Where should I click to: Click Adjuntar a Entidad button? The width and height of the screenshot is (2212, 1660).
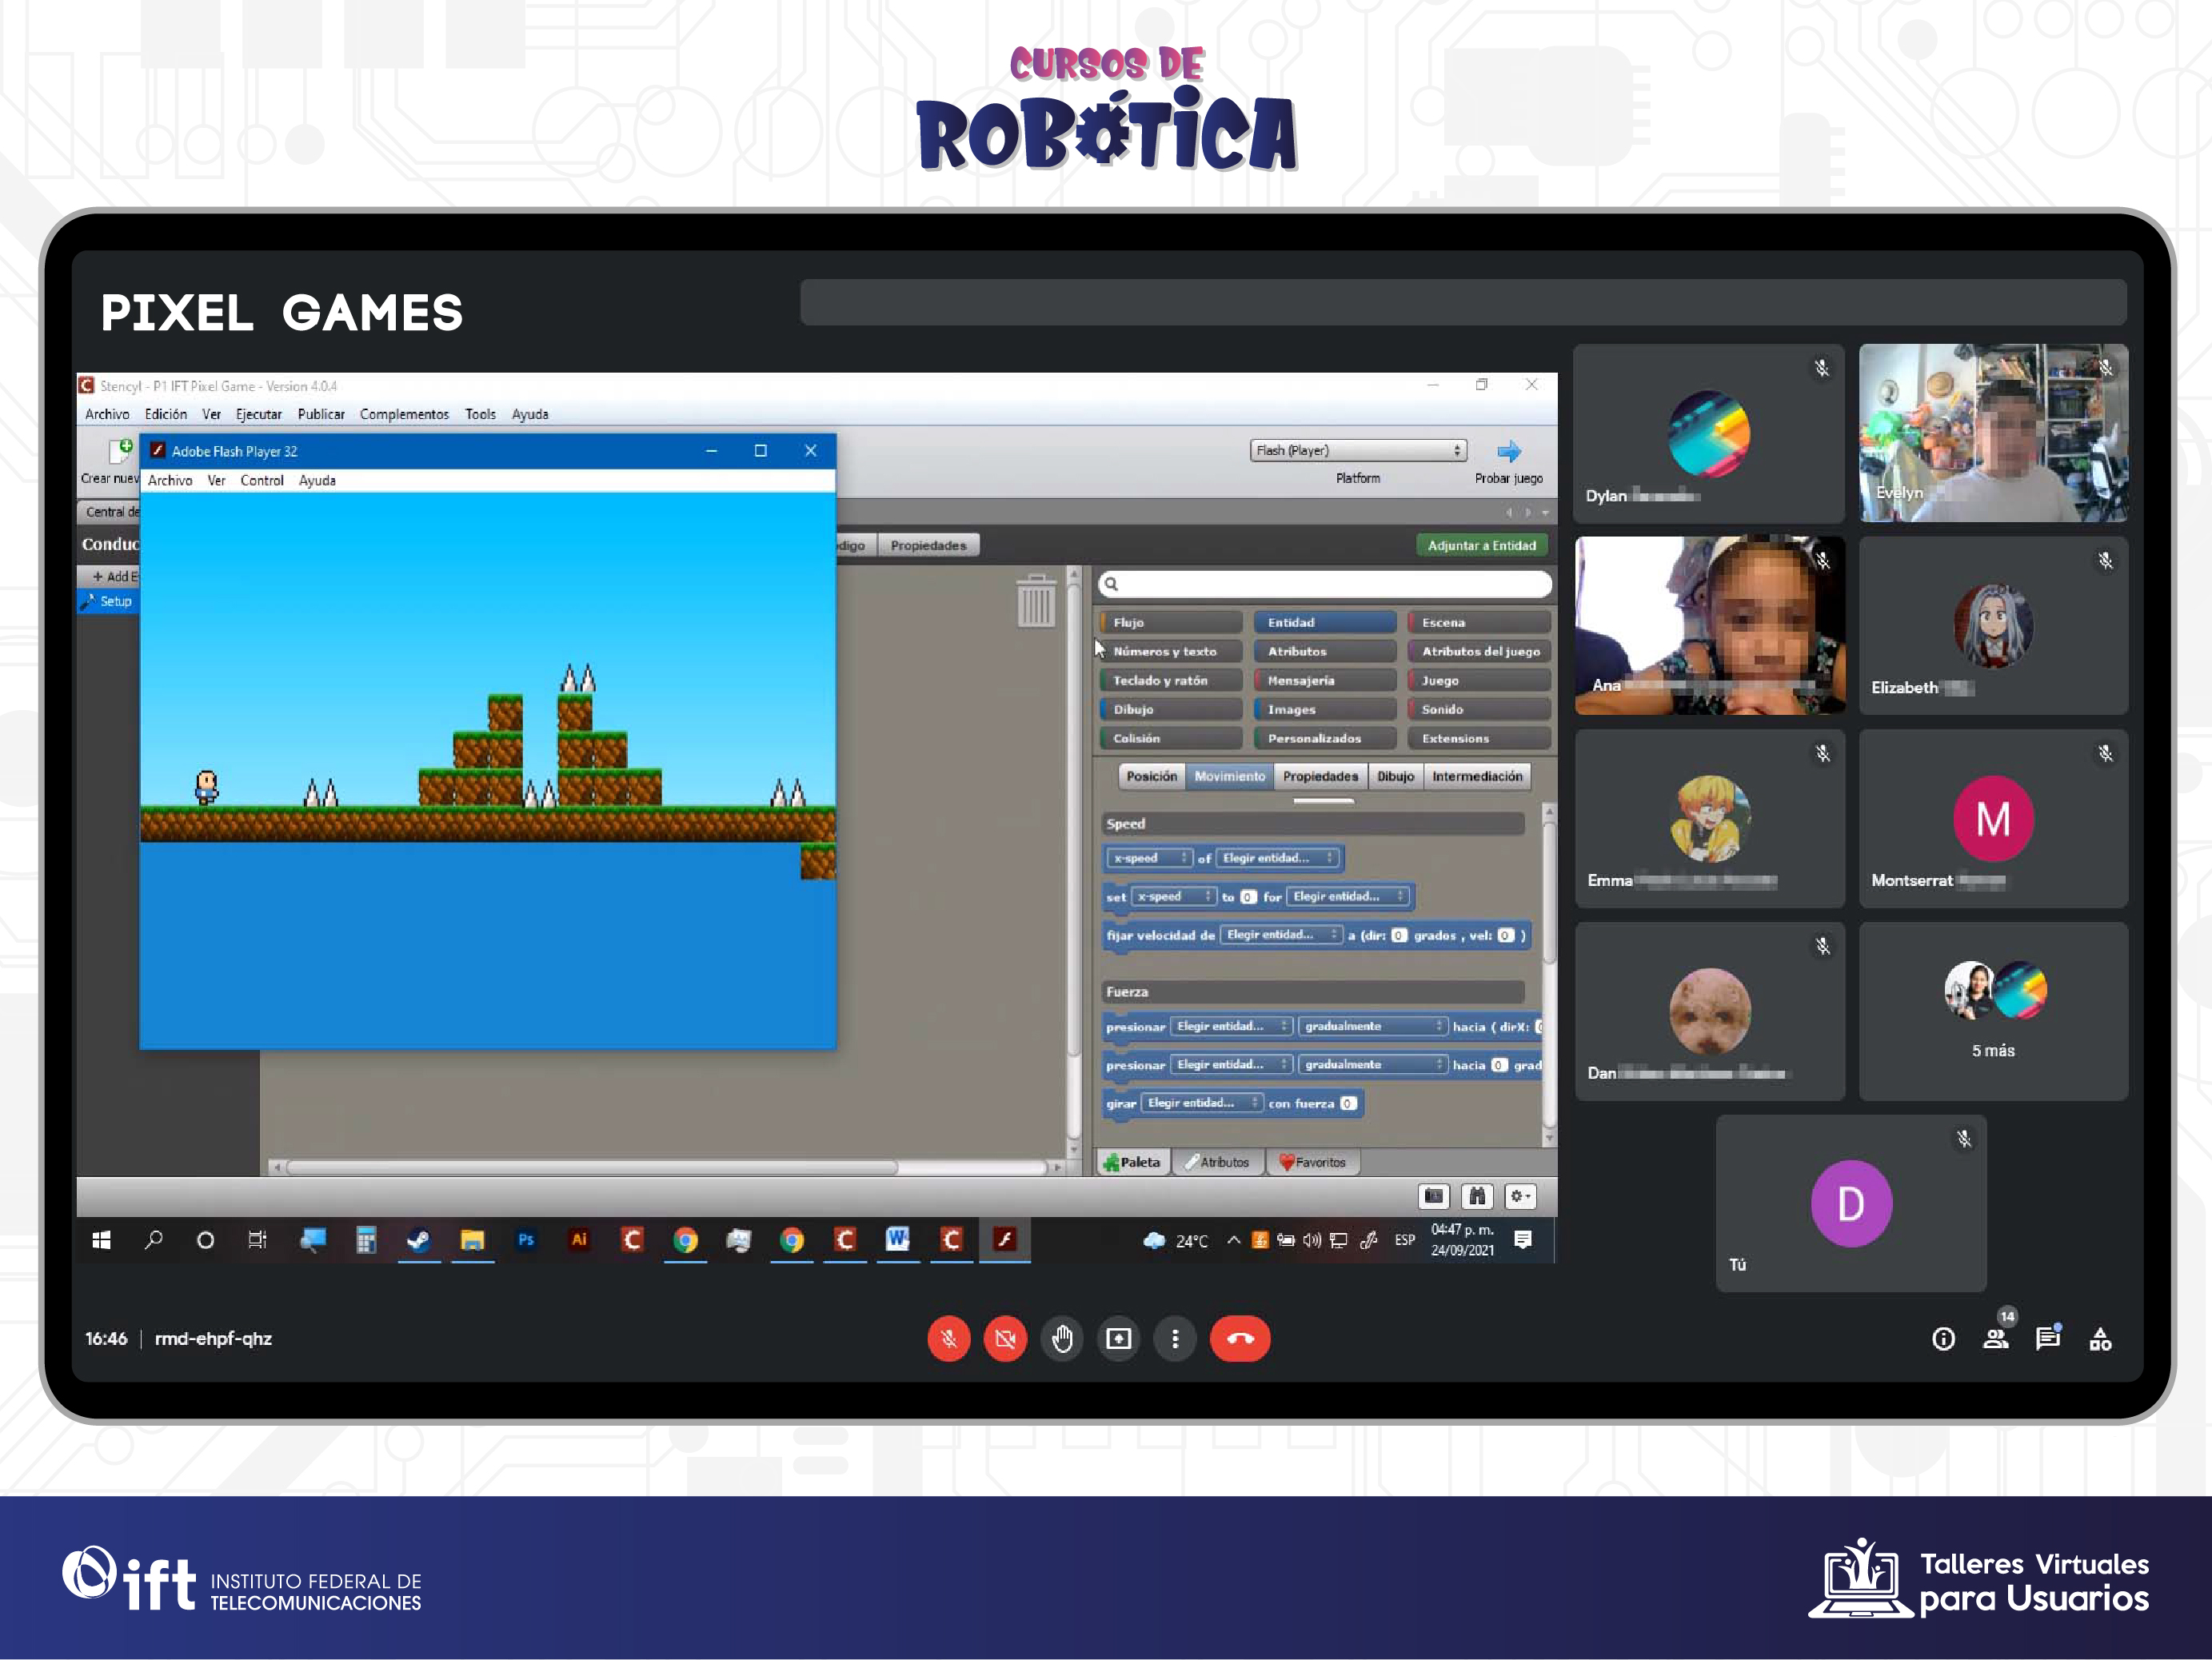[x=1481, y=545]
